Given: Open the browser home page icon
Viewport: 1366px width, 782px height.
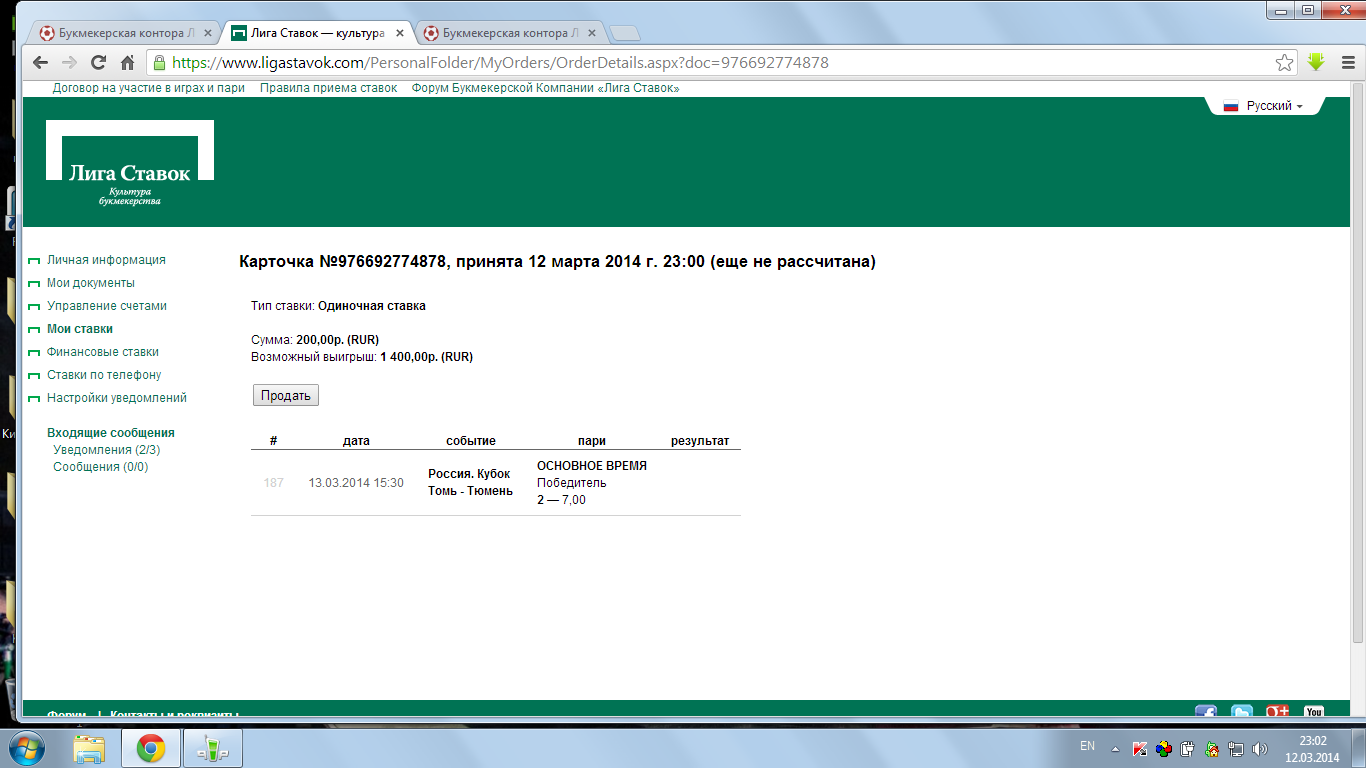Looking at the screenshot, I should (x=127, y=62).
